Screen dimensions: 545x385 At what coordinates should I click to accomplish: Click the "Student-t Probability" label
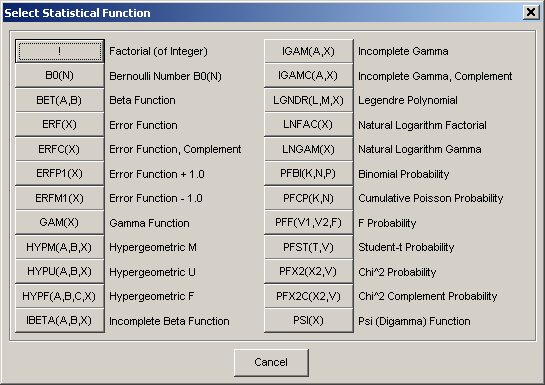coord(406,247)
